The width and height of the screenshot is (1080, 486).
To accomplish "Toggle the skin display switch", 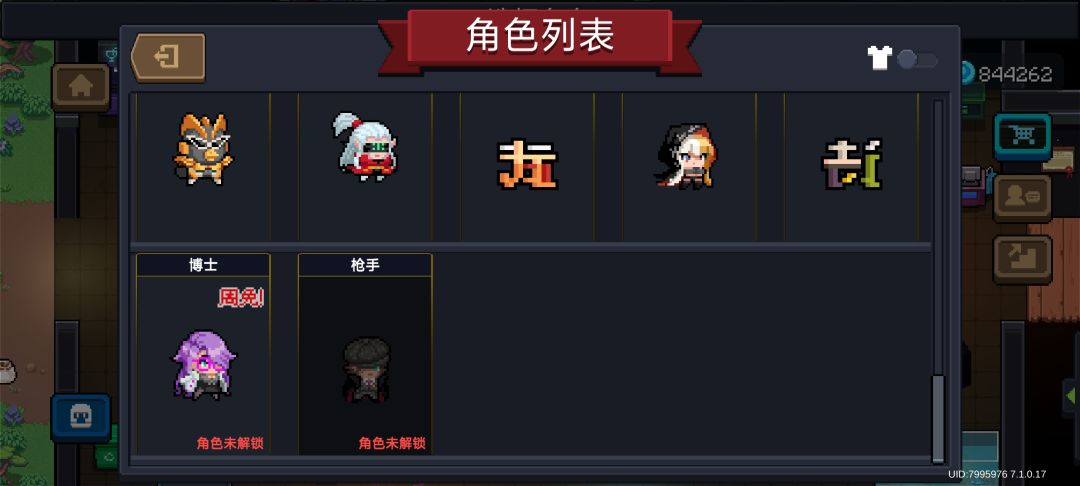I will [x=917, y=59].
